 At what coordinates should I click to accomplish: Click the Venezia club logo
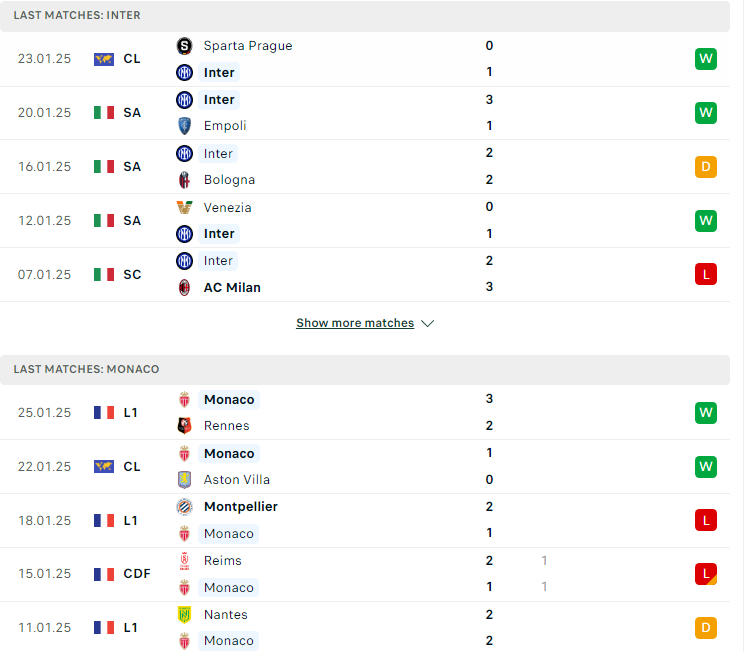point(184,207)
